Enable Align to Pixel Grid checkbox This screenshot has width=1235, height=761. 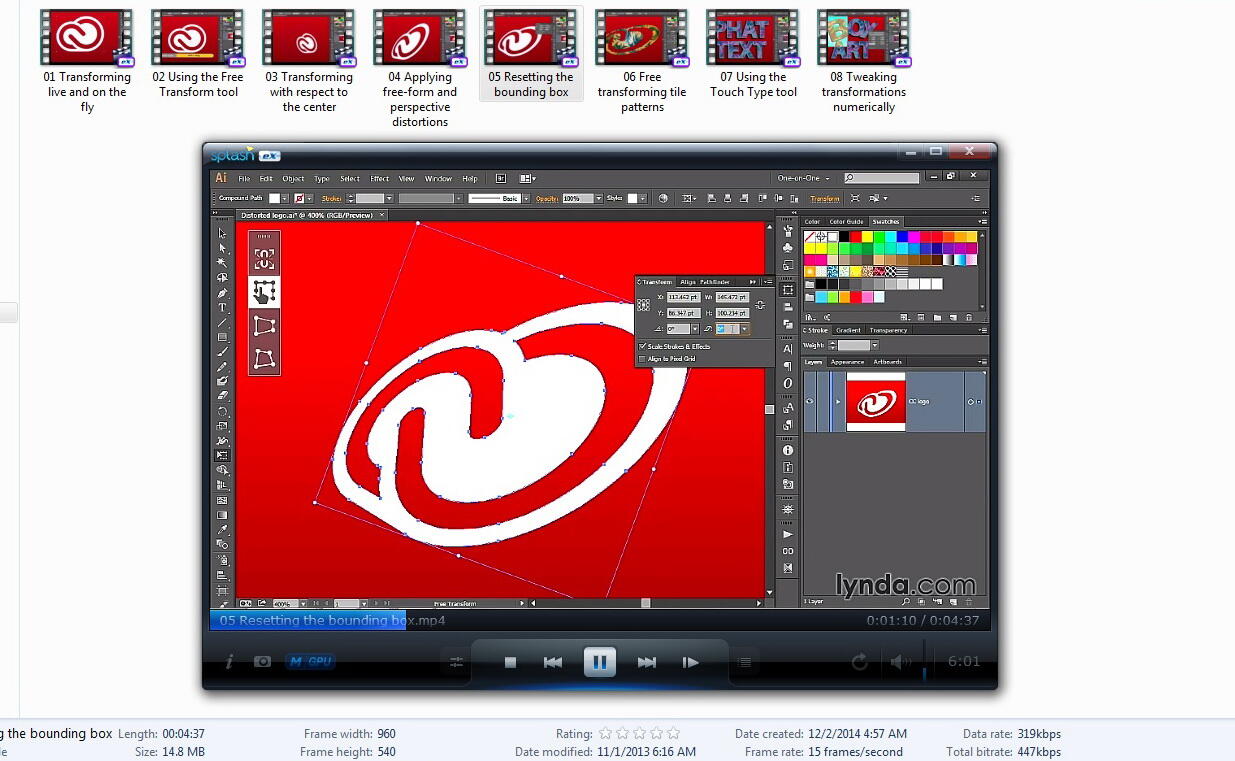[642, 358]
